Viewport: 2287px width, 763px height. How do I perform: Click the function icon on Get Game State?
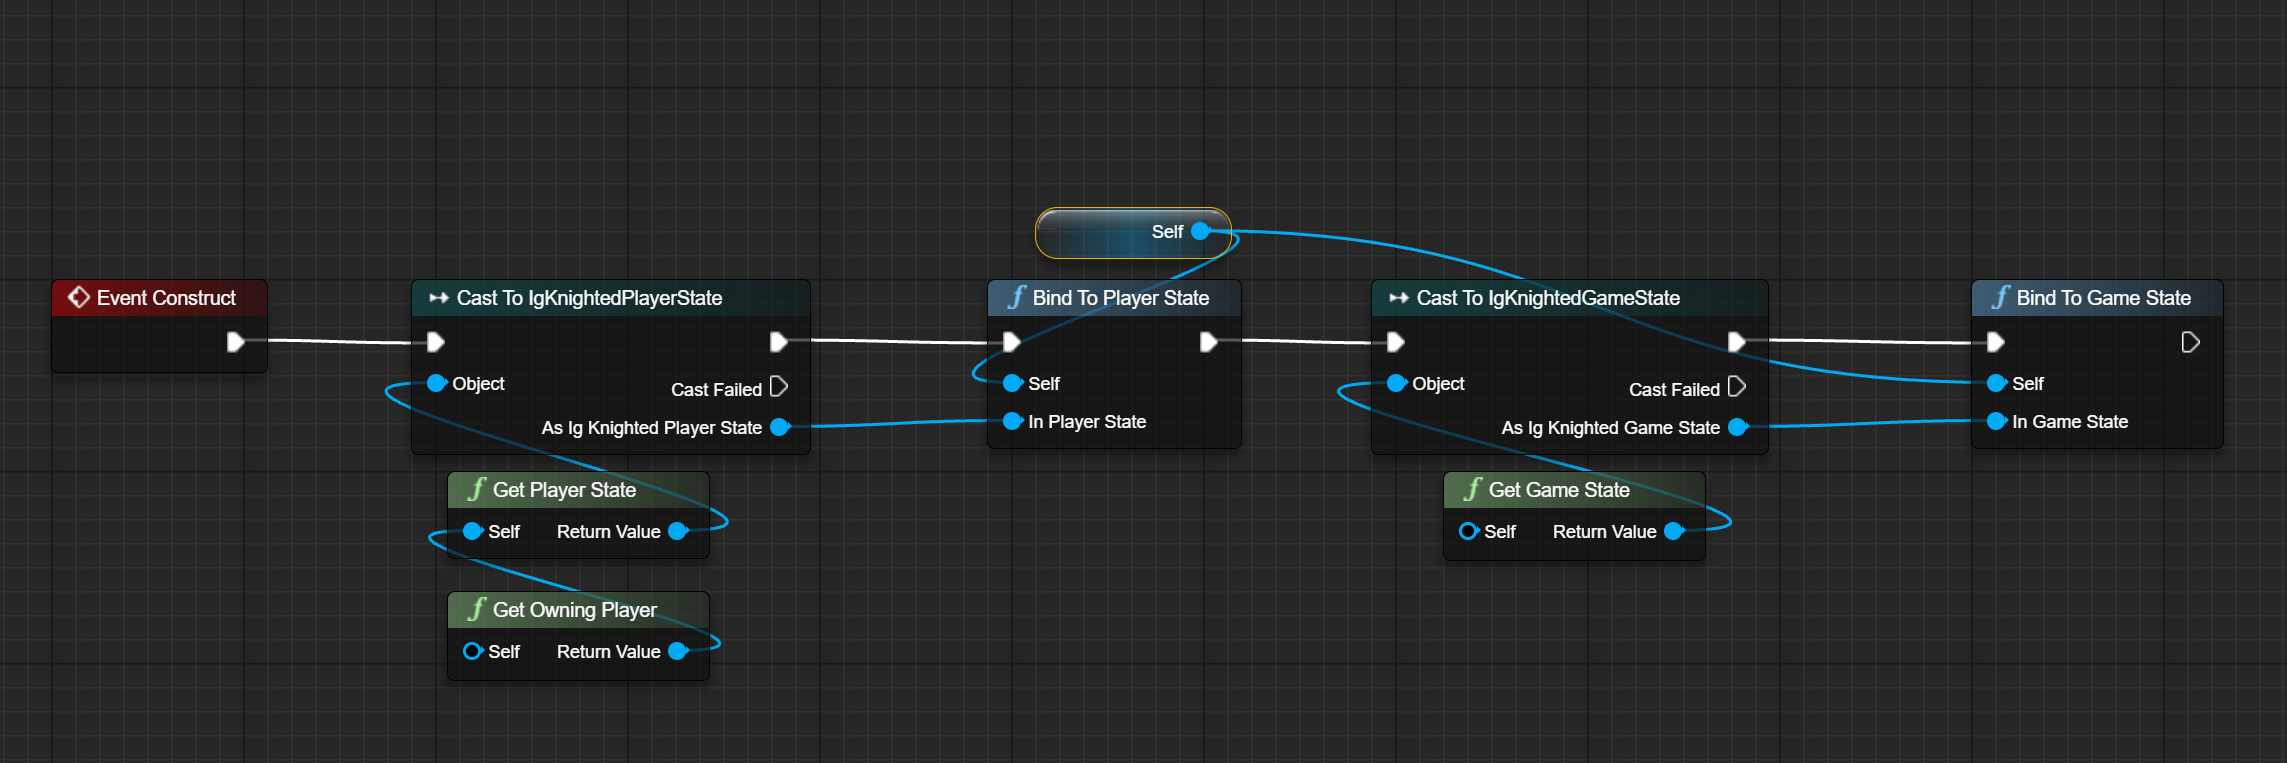[1473, 489]
